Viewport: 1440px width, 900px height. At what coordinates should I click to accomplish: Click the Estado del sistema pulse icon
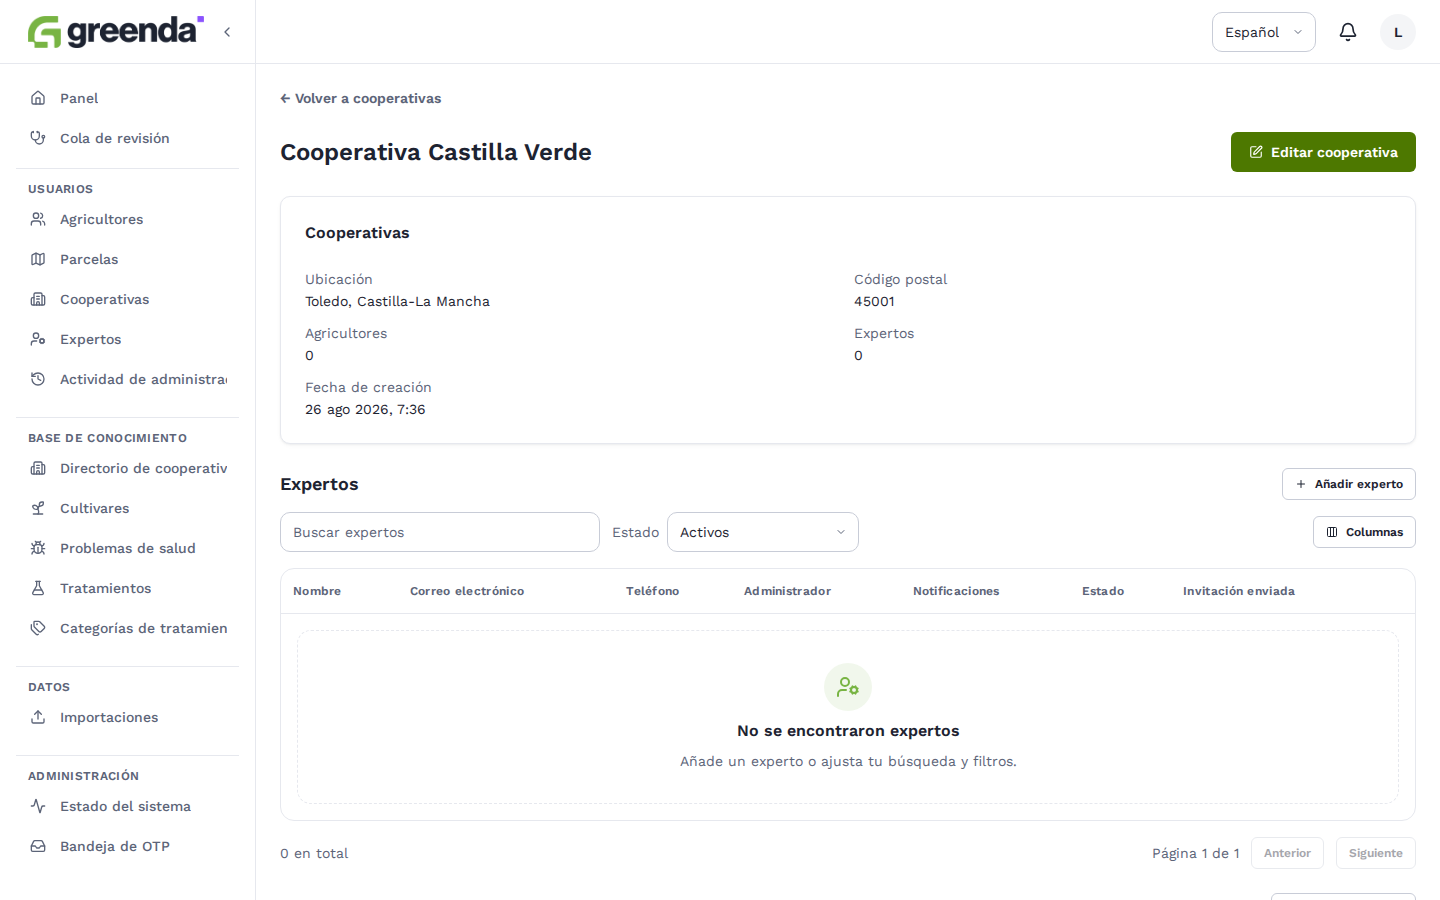tap(38, 806)
